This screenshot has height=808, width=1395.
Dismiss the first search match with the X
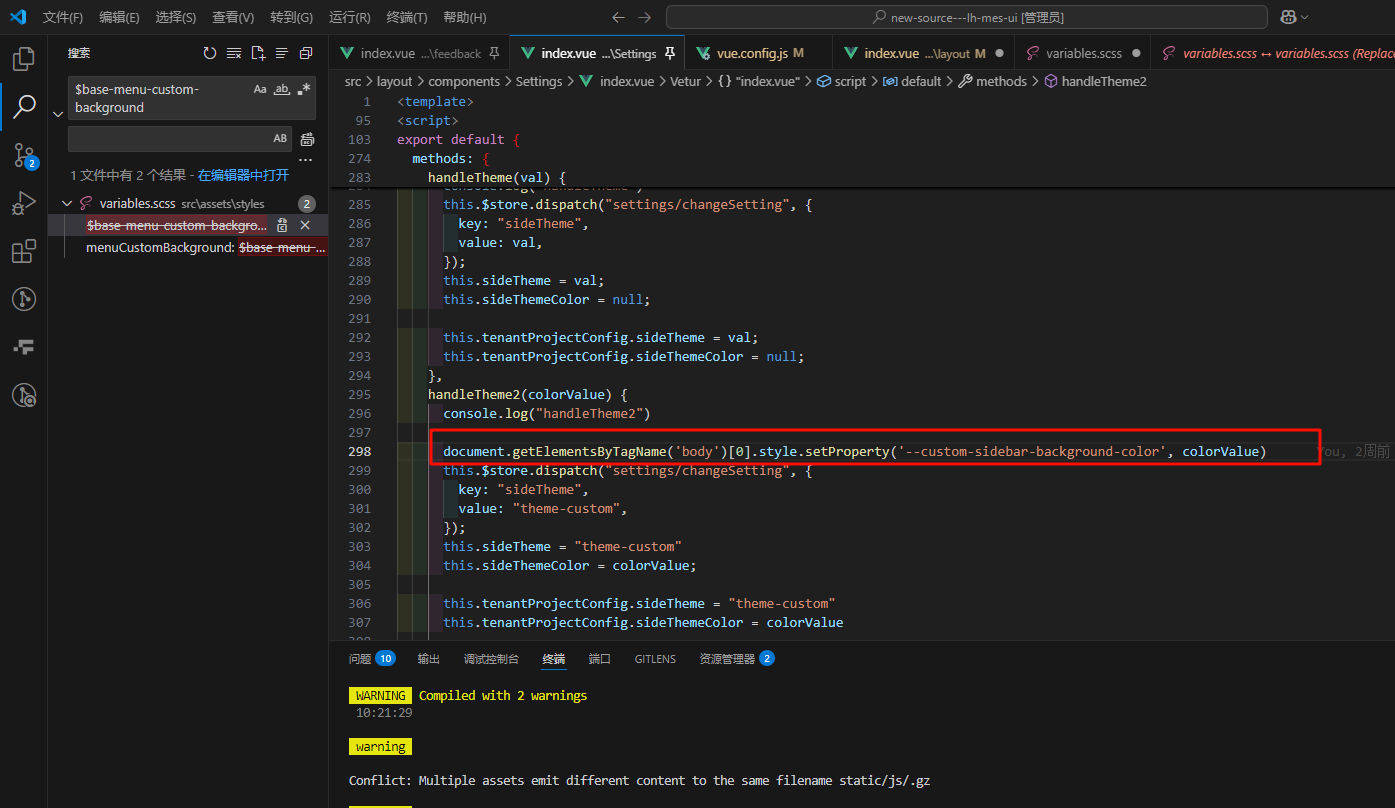pos(304,226)
